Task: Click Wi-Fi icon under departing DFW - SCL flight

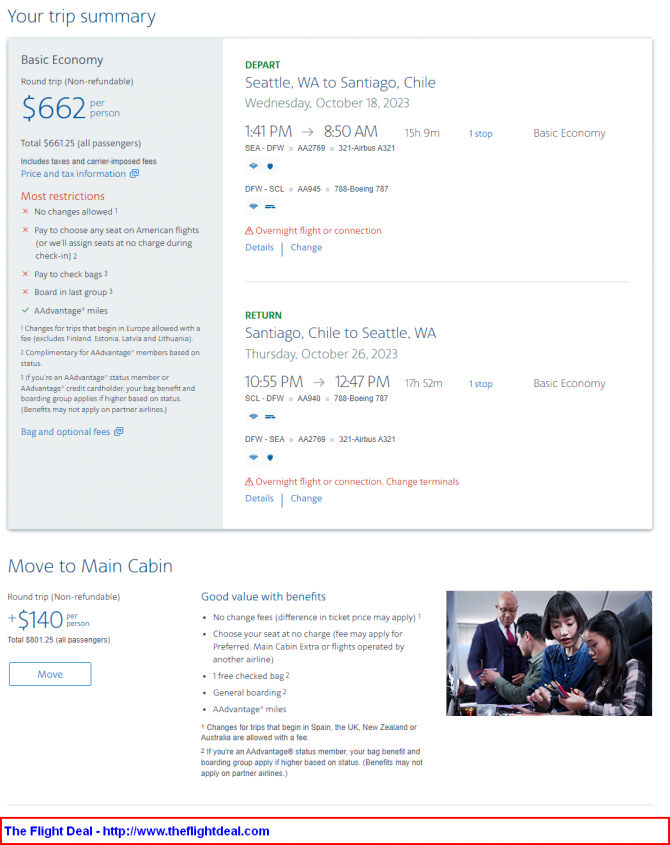Action: [x=253, y=206]
